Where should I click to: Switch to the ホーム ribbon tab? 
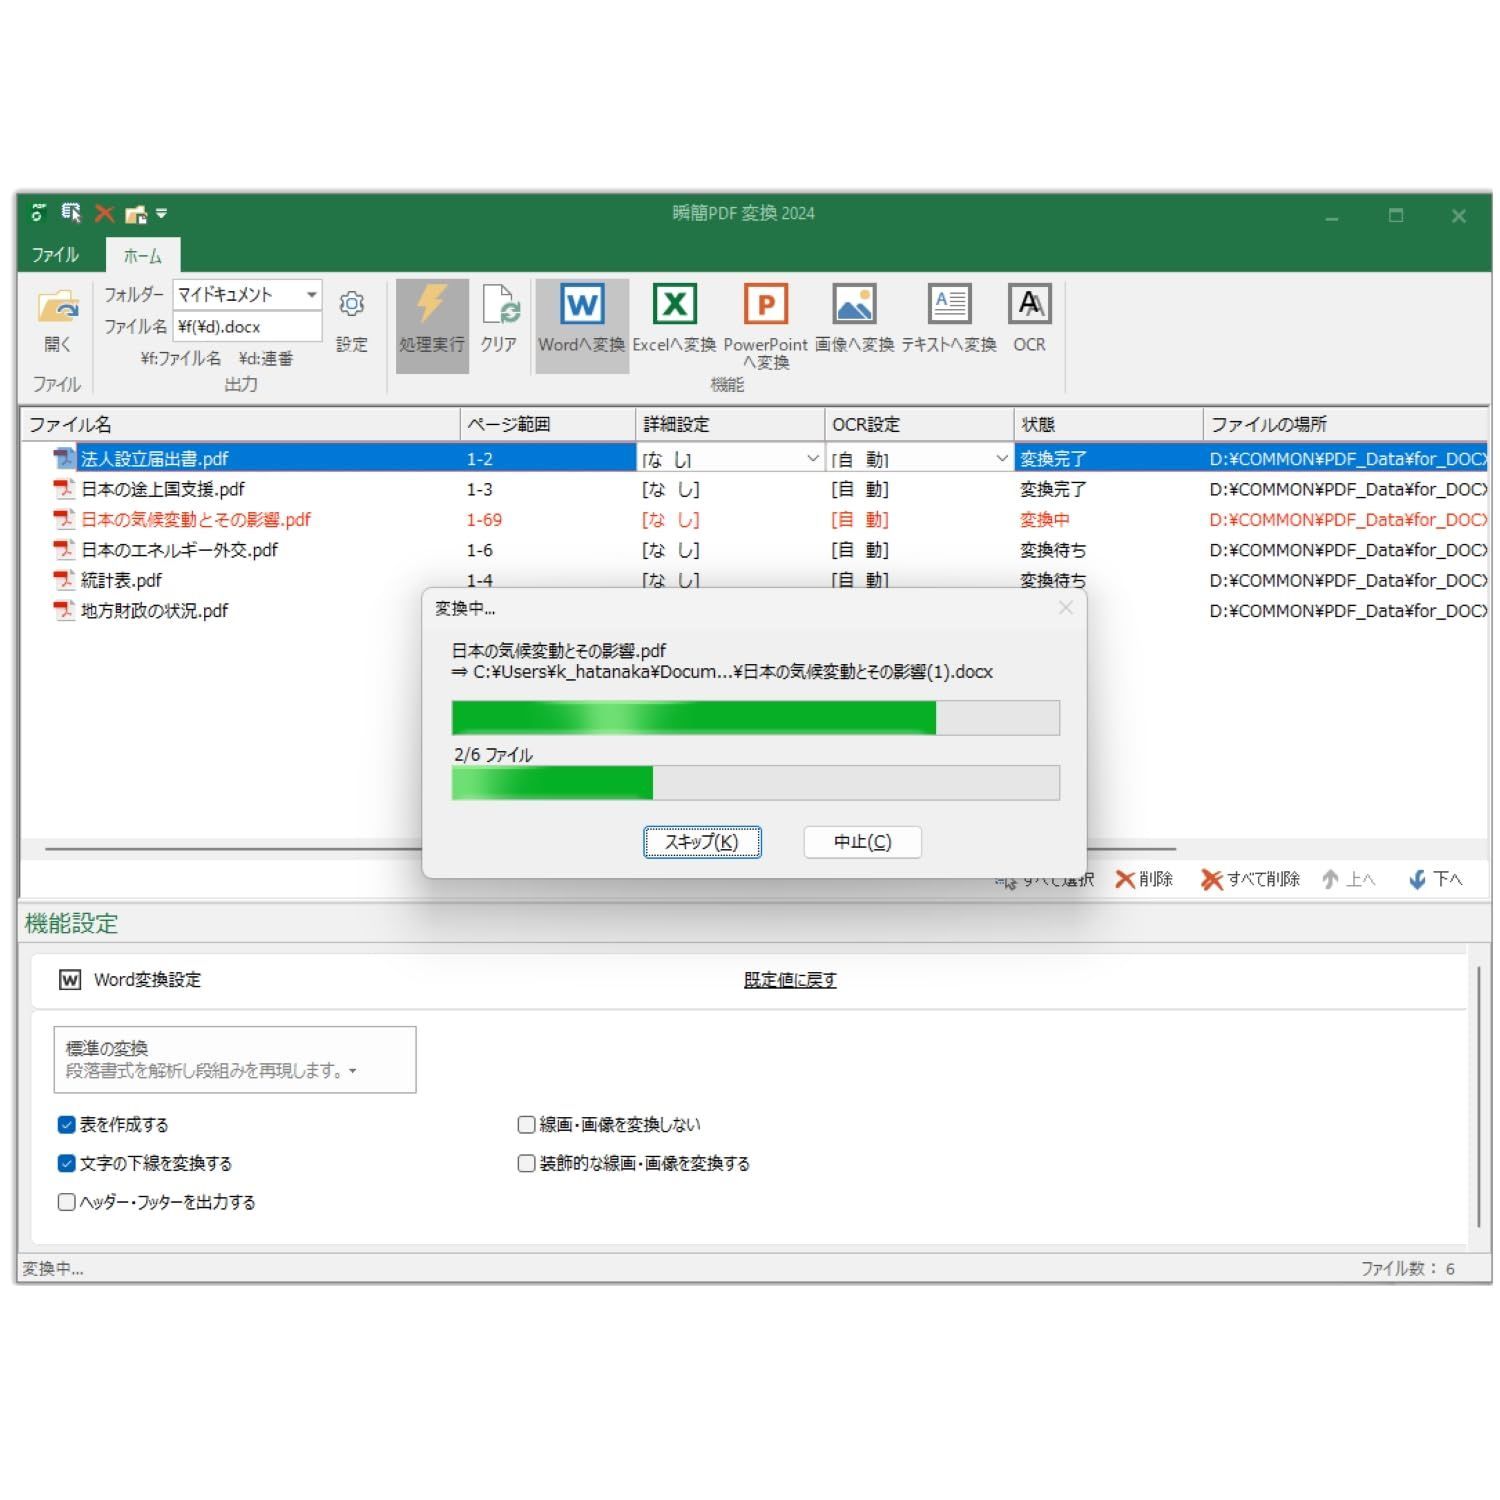click(x=143, y=256)
